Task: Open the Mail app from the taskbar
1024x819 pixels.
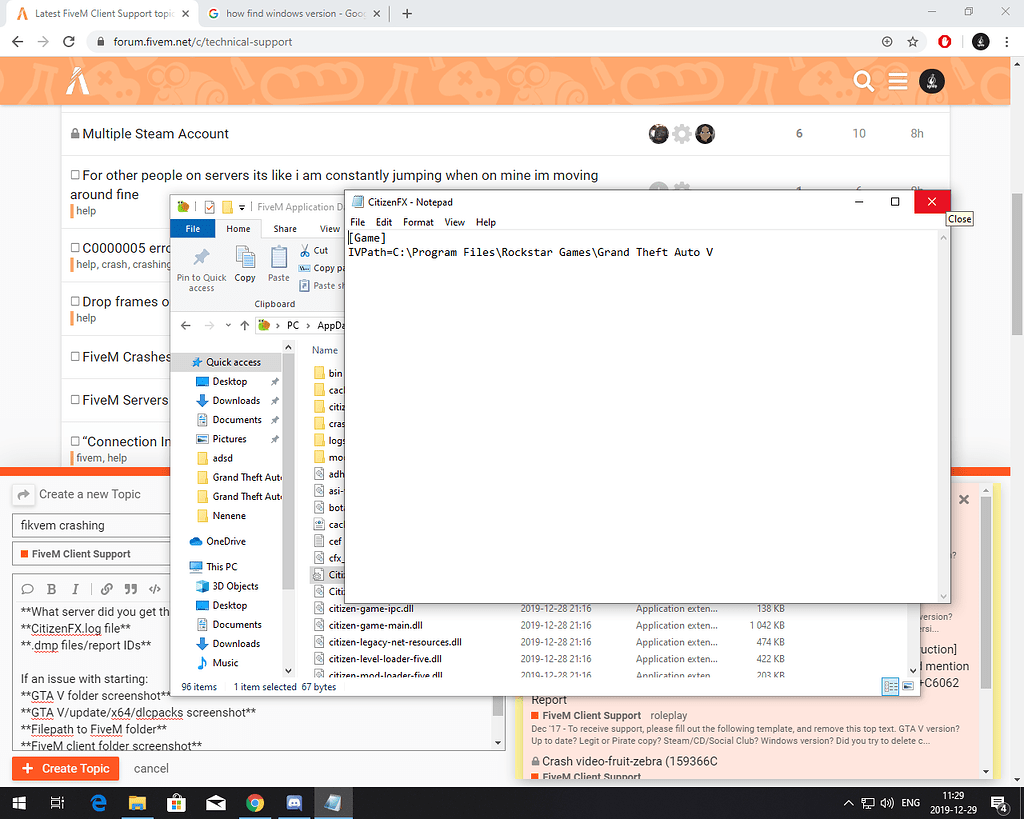Action: click(x=216, y=803)
